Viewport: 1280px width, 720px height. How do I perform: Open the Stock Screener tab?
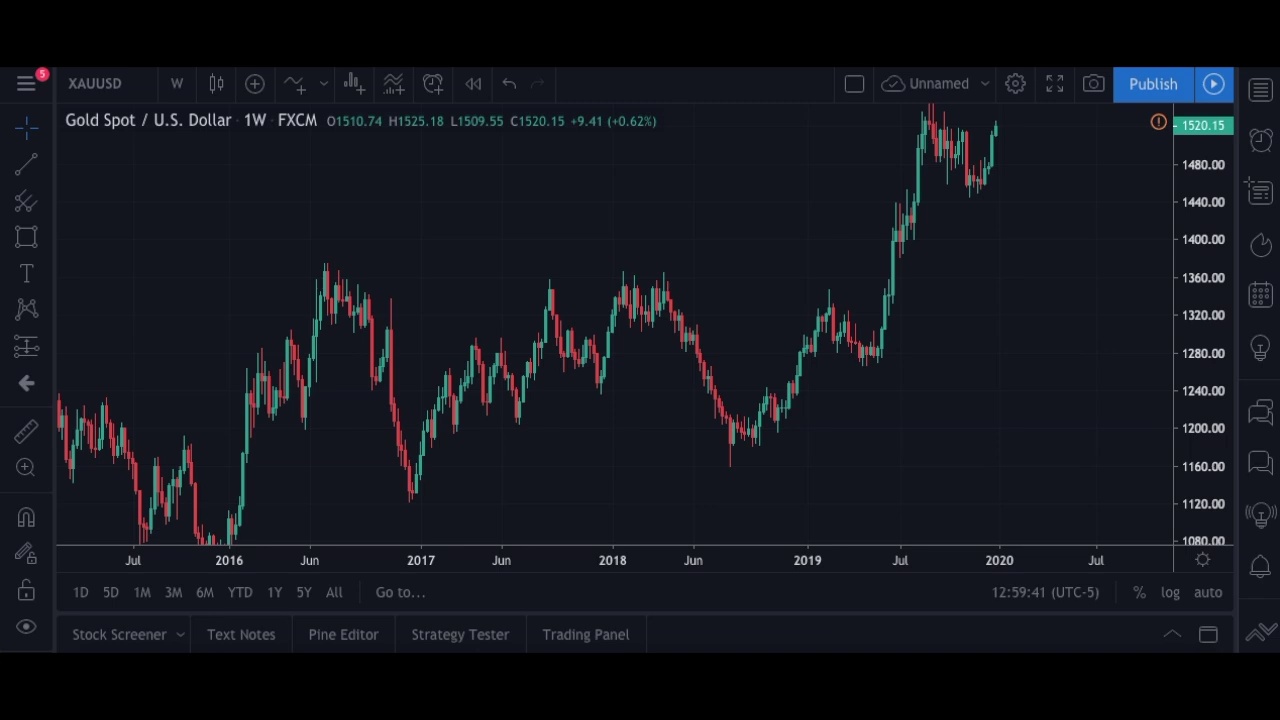click(119, 634)
